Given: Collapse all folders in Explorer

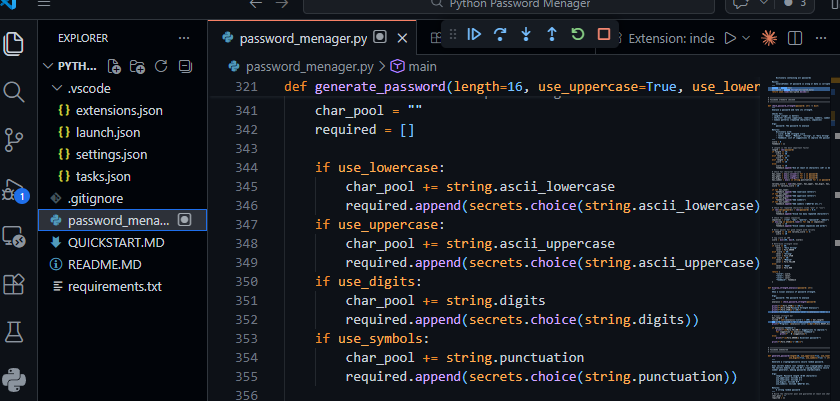Looking at the screenshot, I should coord(185,66).
